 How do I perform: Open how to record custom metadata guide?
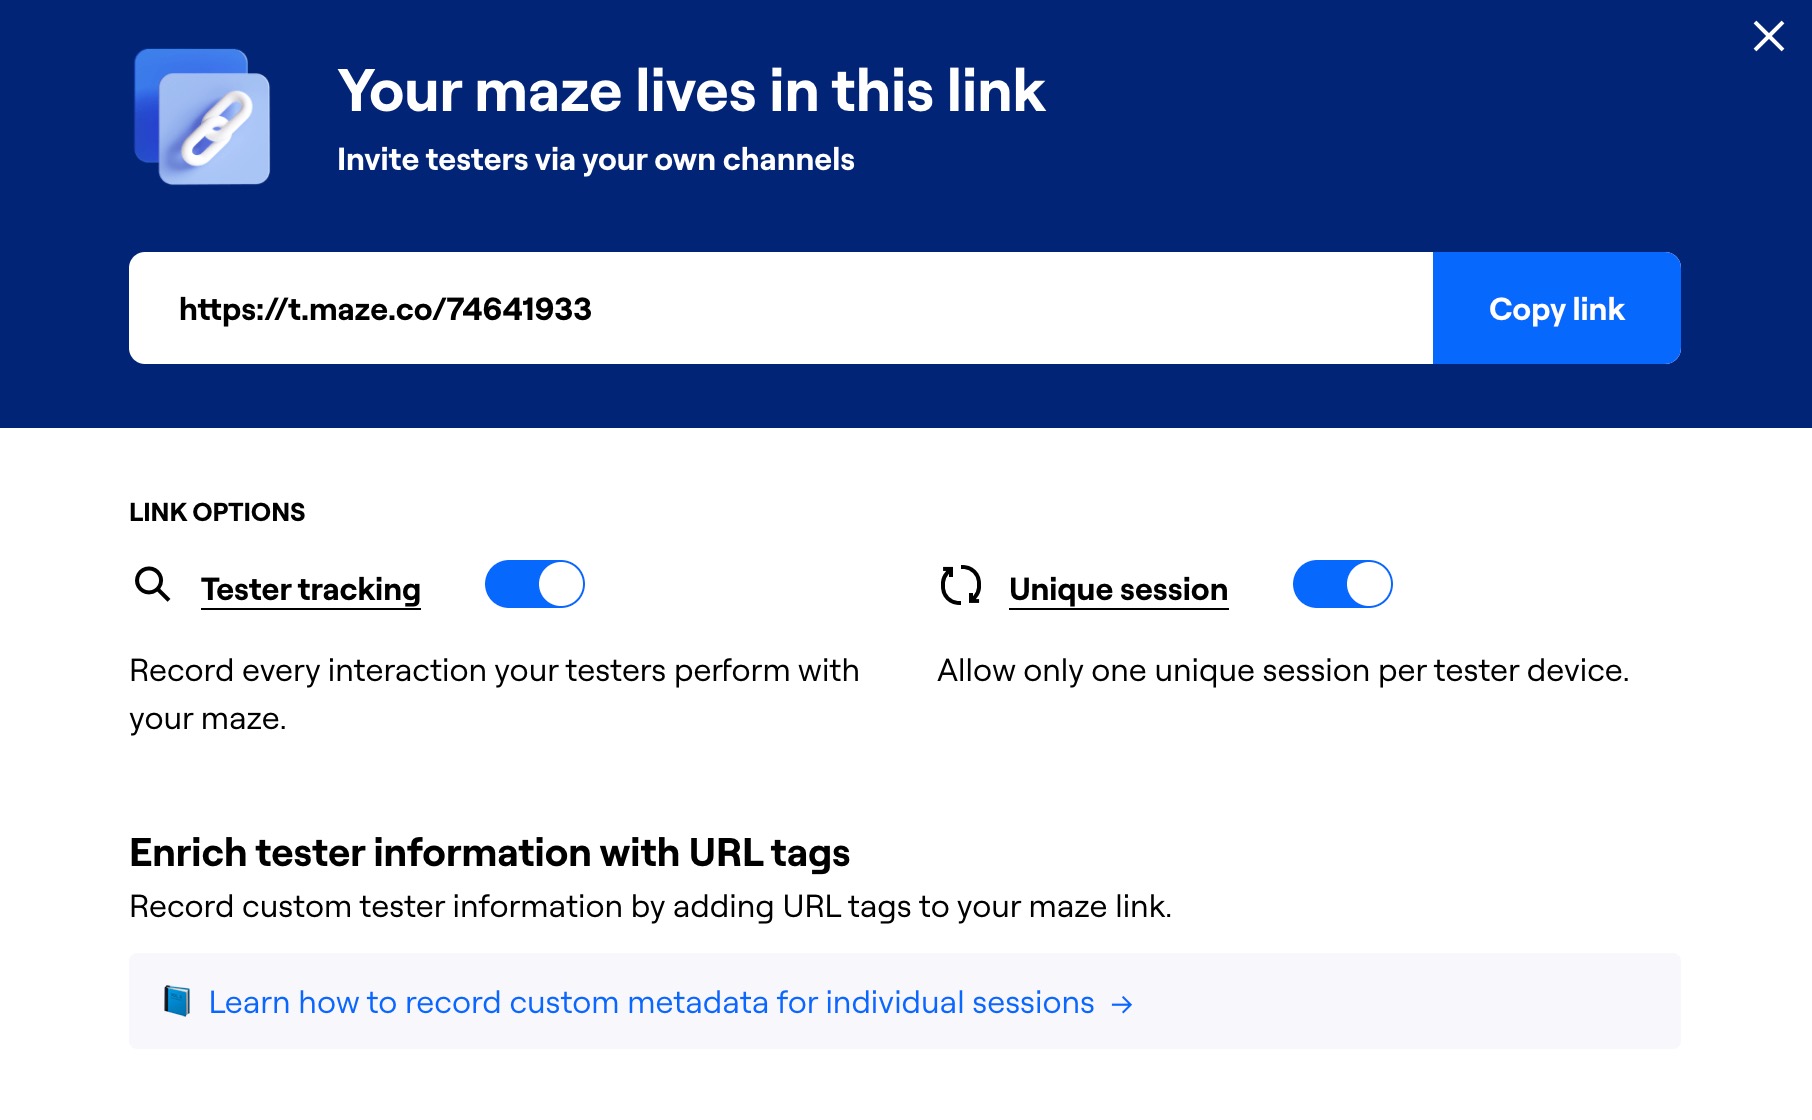[x=650, y=1001]
